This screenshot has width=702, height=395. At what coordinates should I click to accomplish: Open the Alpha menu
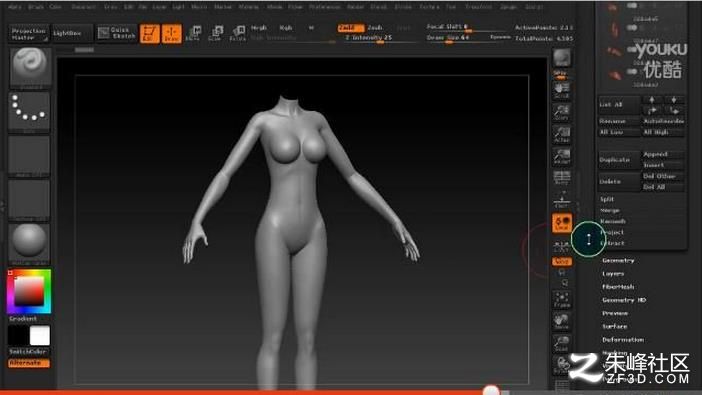click(x=15, y=7)
